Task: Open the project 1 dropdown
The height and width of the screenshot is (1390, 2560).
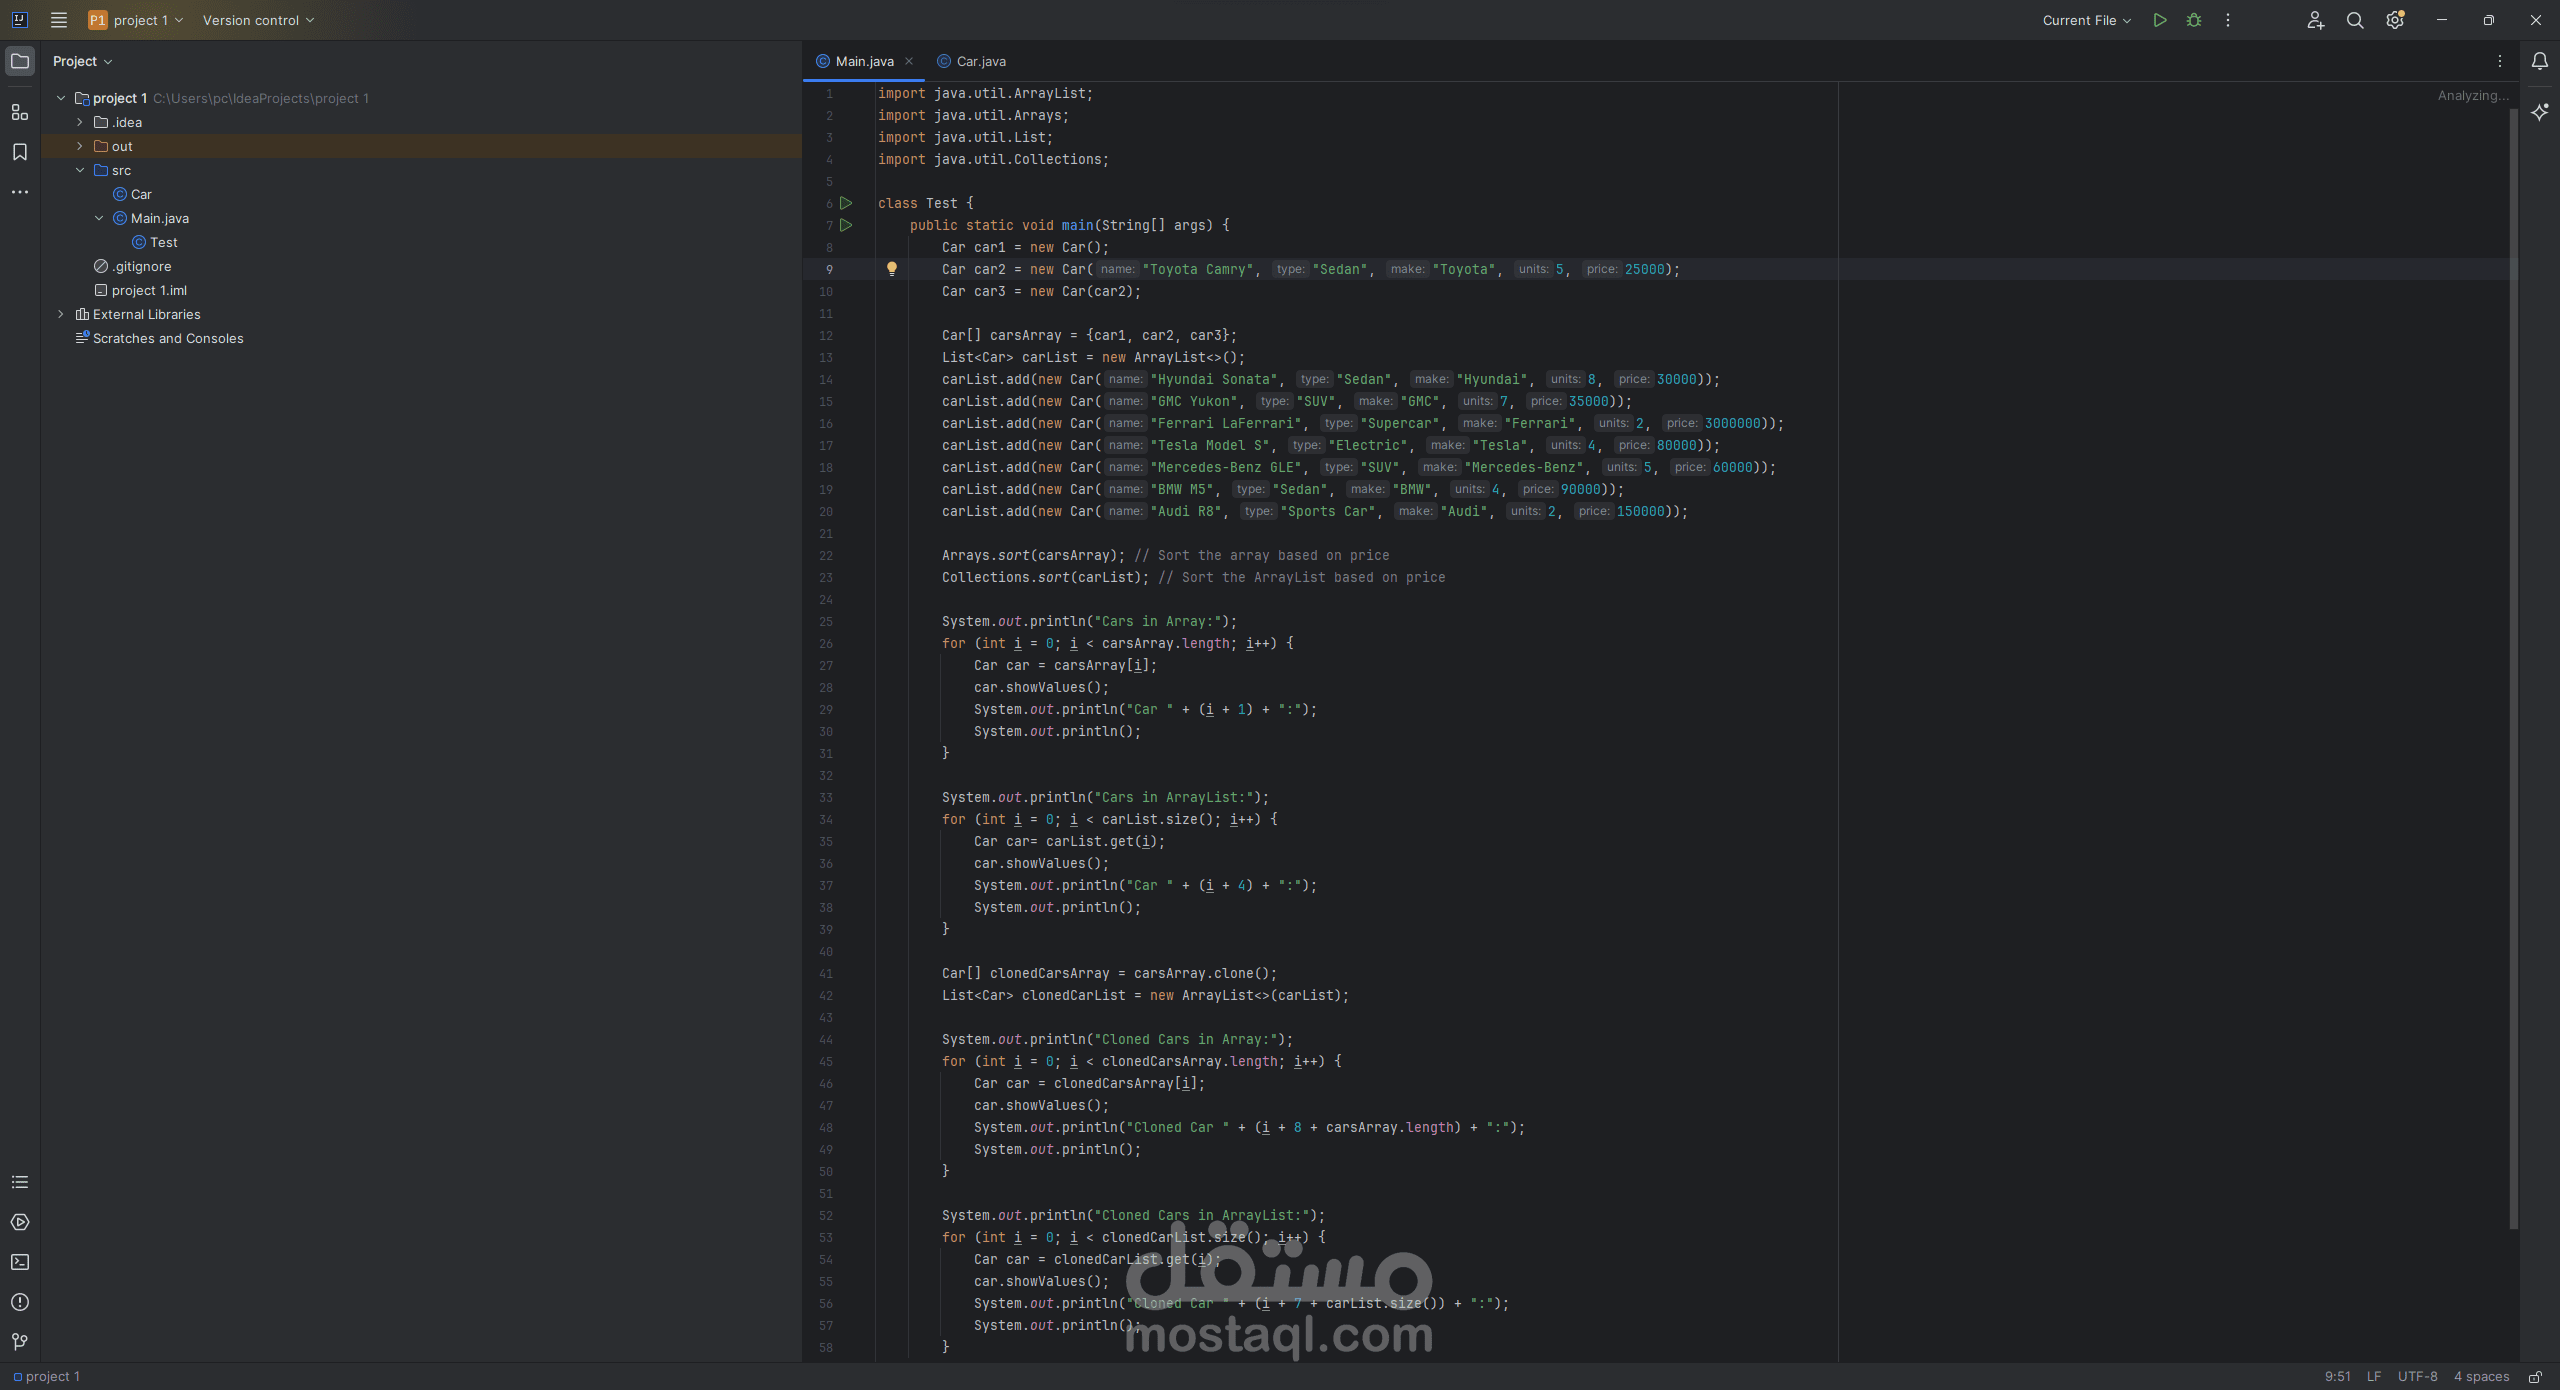Action: [x=137, y=20]
